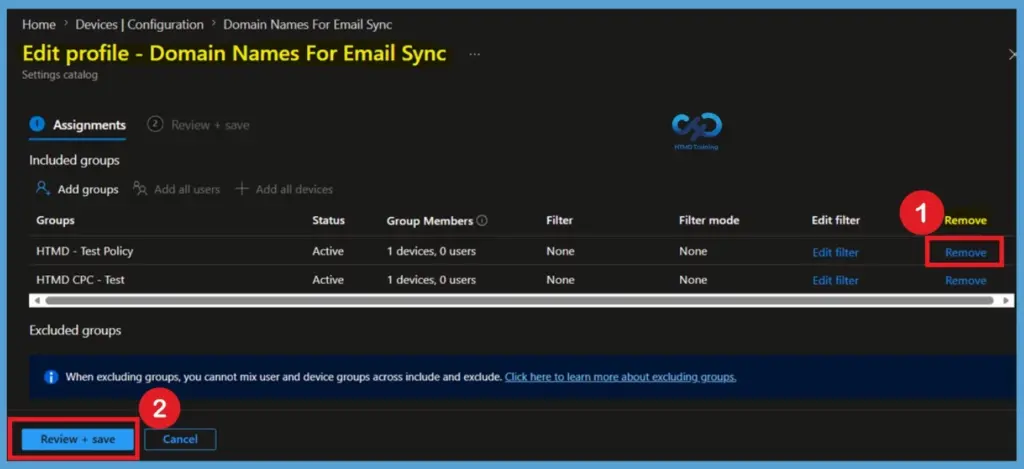This screenshot has width=1024, height=469.
Task: Click the Excluded groups heading
Action: (x=75, y=331)
